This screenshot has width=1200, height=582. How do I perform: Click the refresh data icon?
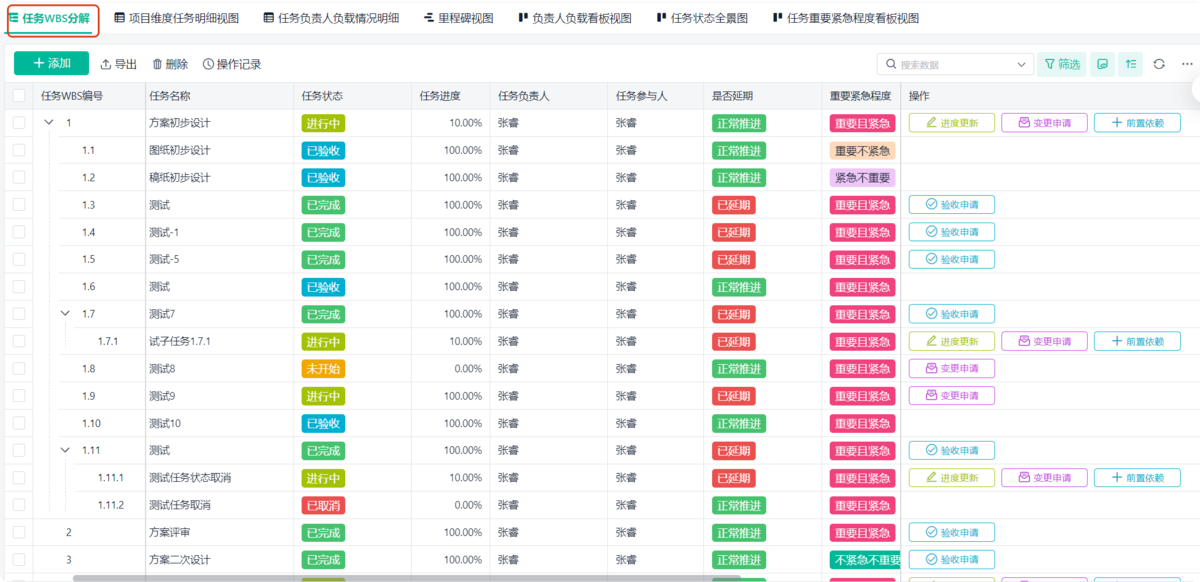tap(1159, 64)
